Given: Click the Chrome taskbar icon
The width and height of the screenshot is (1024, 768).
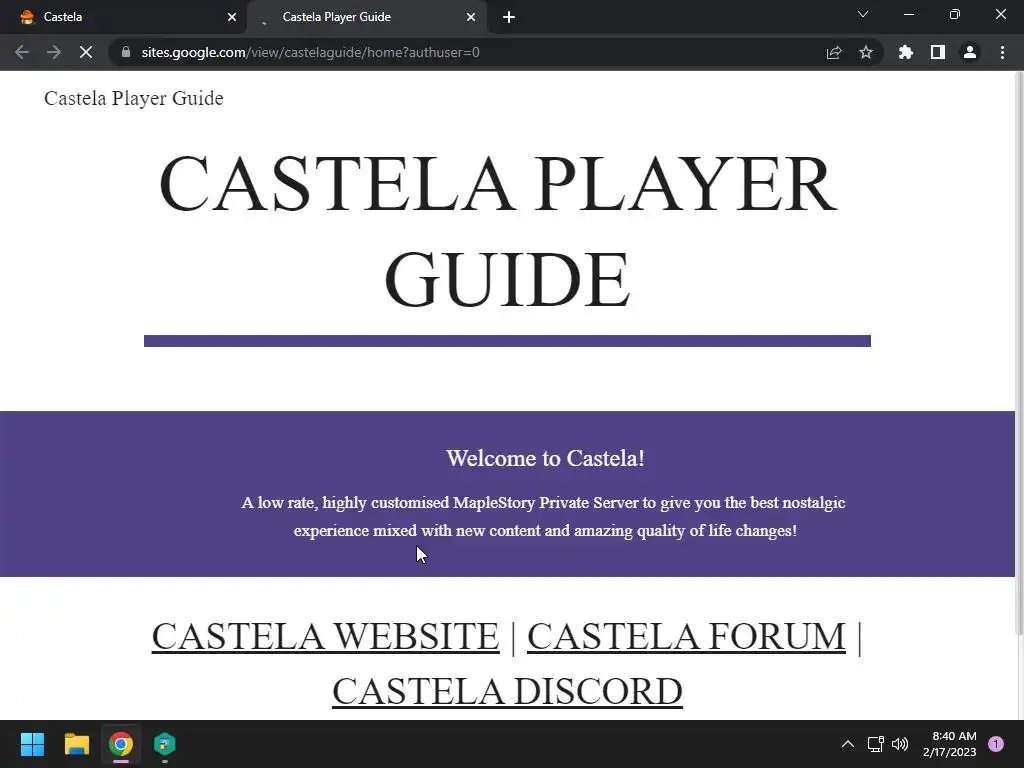Looking at the screenshot, I should pyautogui.click(x=121, y=744).
